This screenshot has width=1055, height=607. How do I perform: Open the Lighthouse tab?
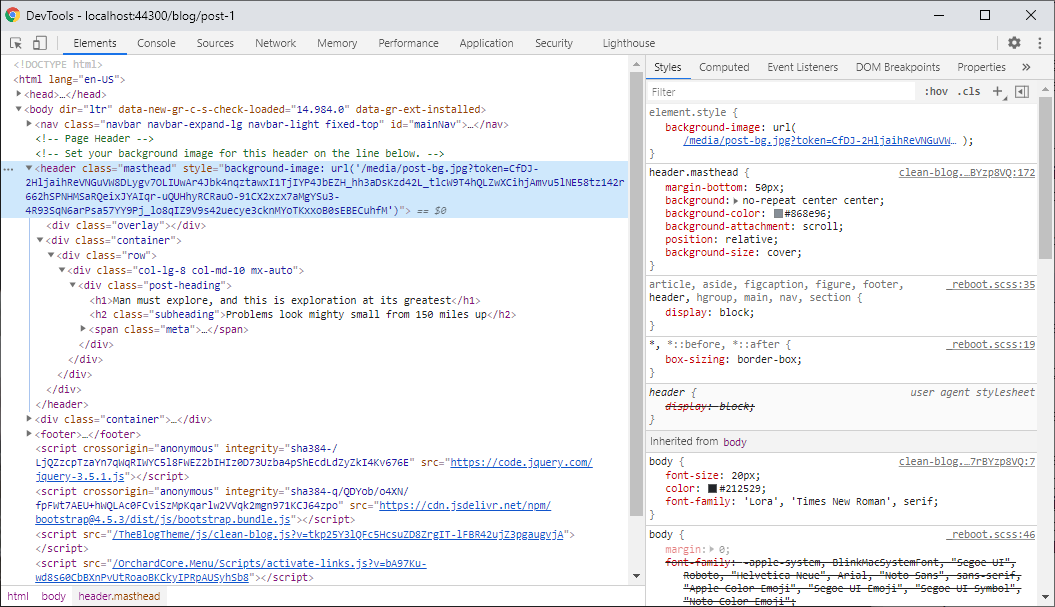click(x=628, y=43)
